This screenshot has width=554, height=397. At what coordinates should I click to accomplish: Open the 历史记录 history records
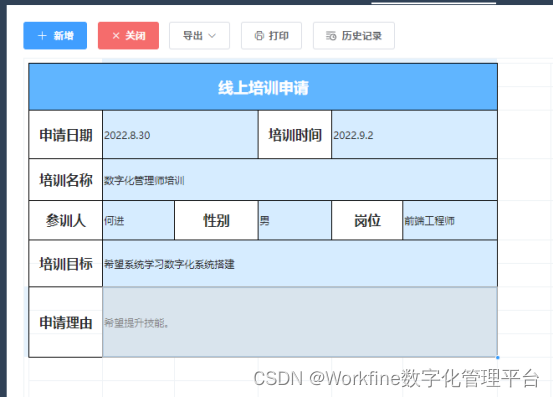click(x=354, y=36)
